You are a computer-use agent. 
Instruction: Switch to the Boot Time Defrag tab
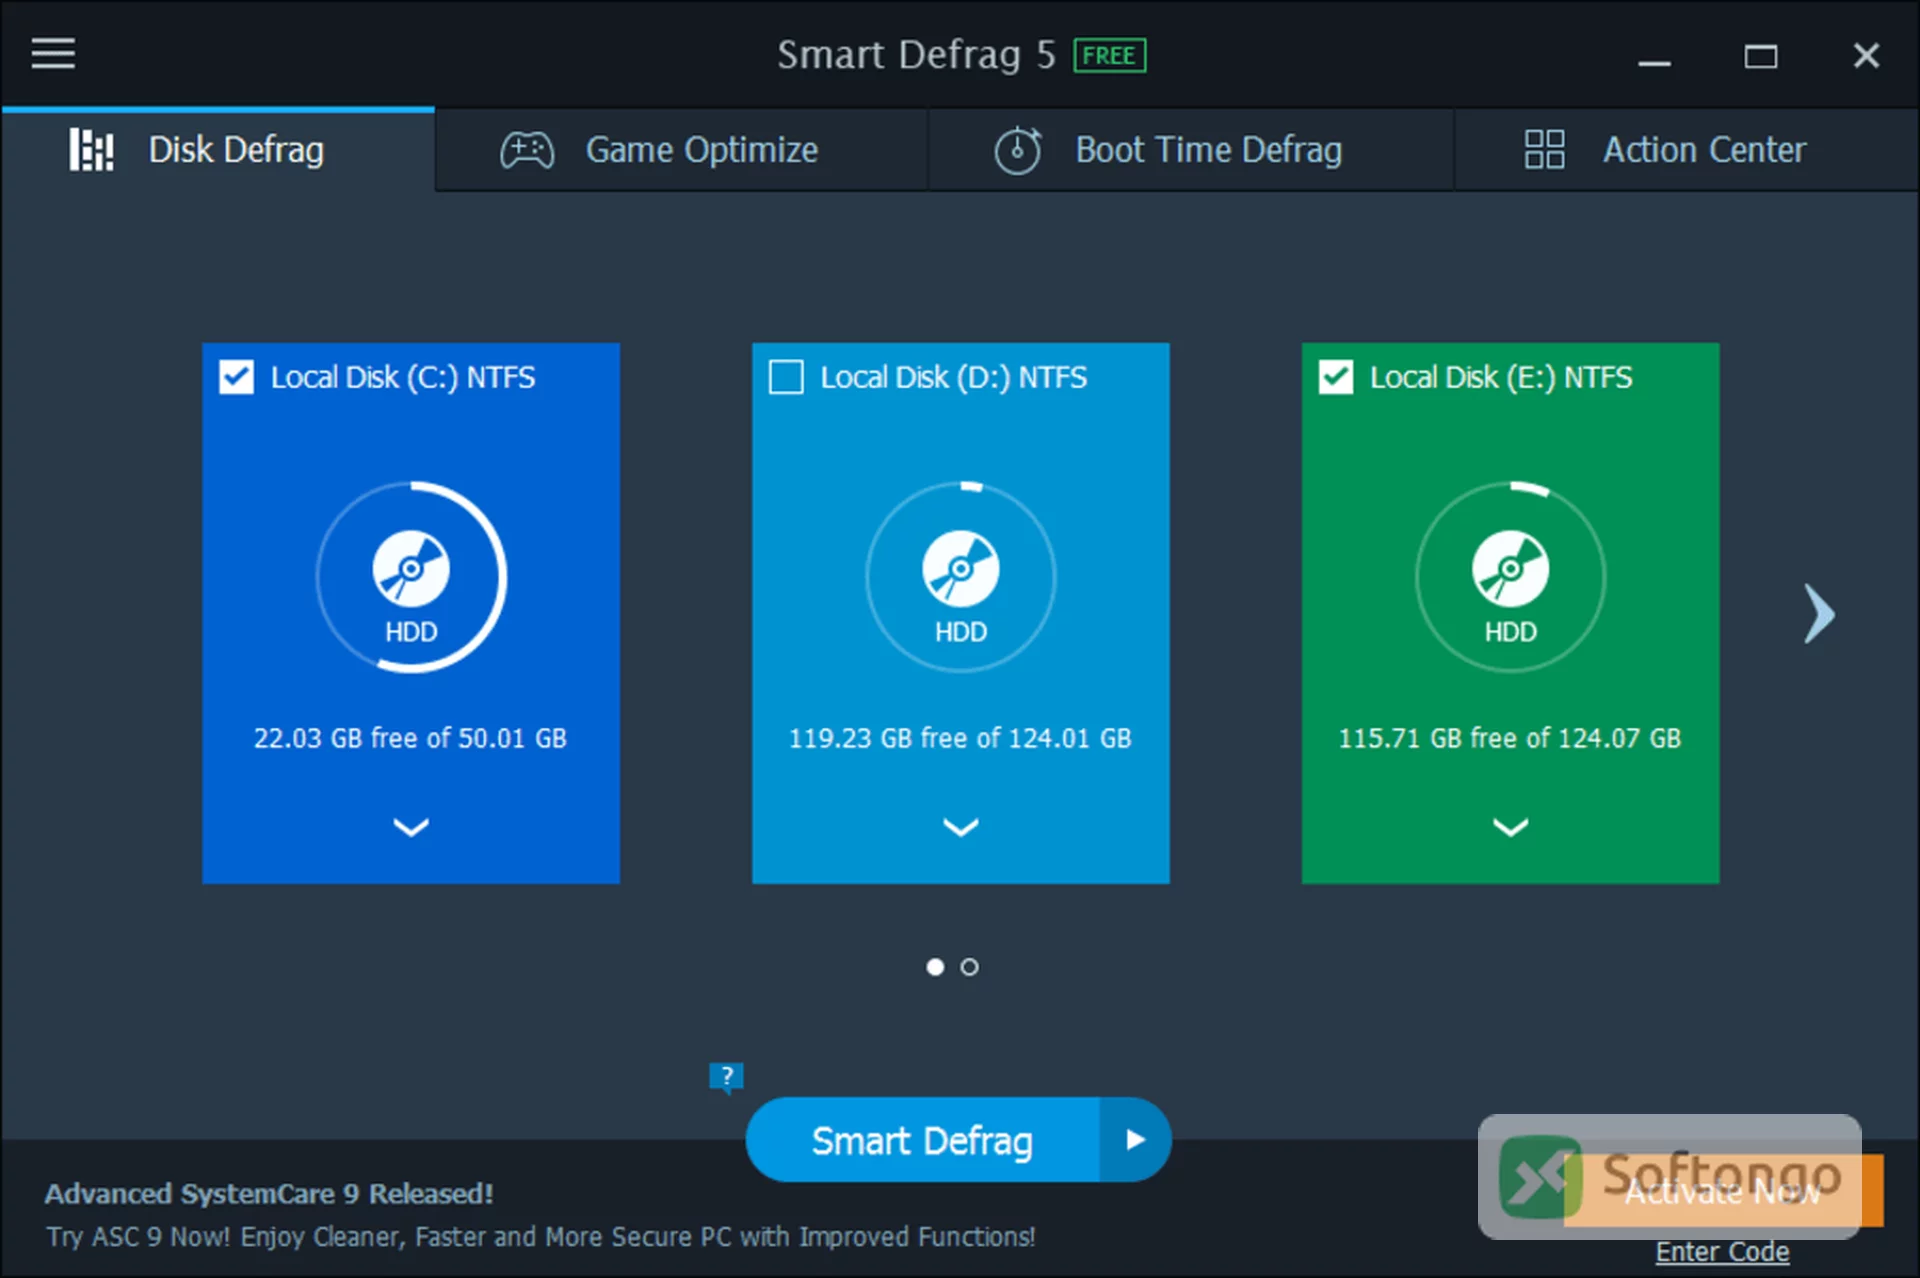coord(1191,150)
